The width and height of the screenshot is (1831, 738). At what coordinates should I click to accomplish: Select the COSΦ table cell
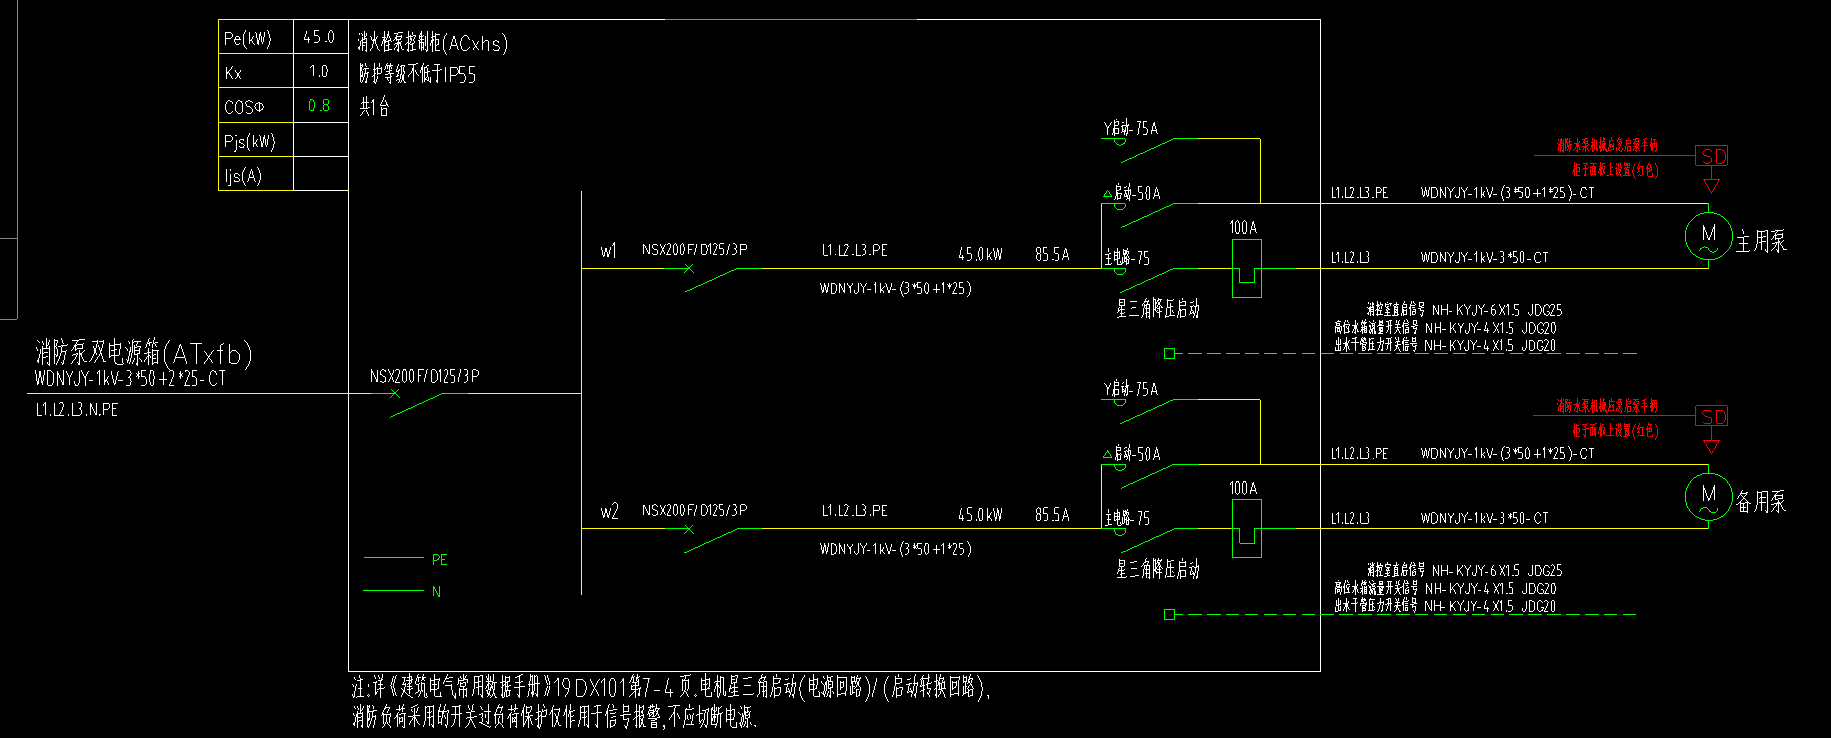tap(256, 105)
